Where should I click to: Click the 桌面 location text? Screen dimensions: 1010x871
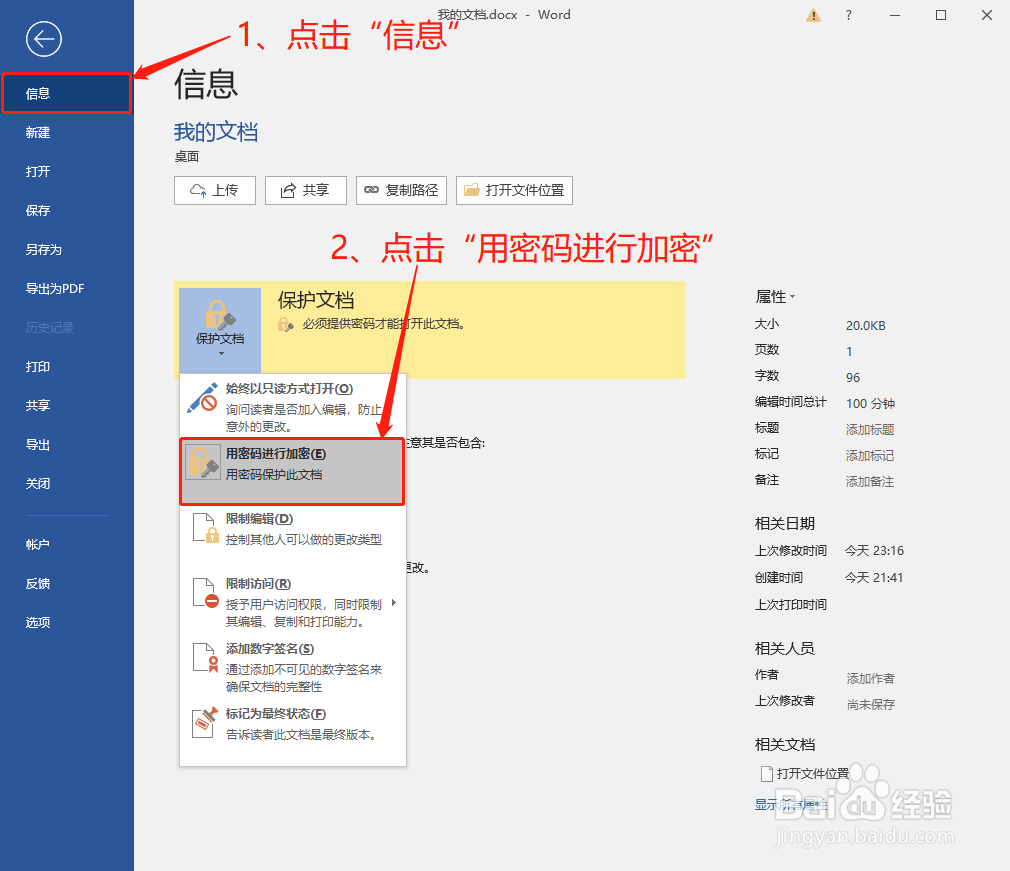click(187, 157)
